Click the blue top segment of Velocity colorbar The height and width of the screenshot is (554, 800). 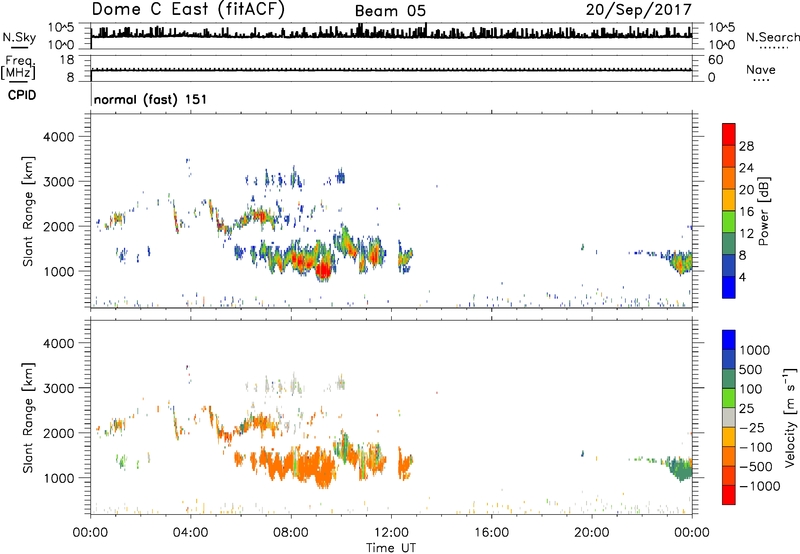pyautogui.click(x=729, y=340)
